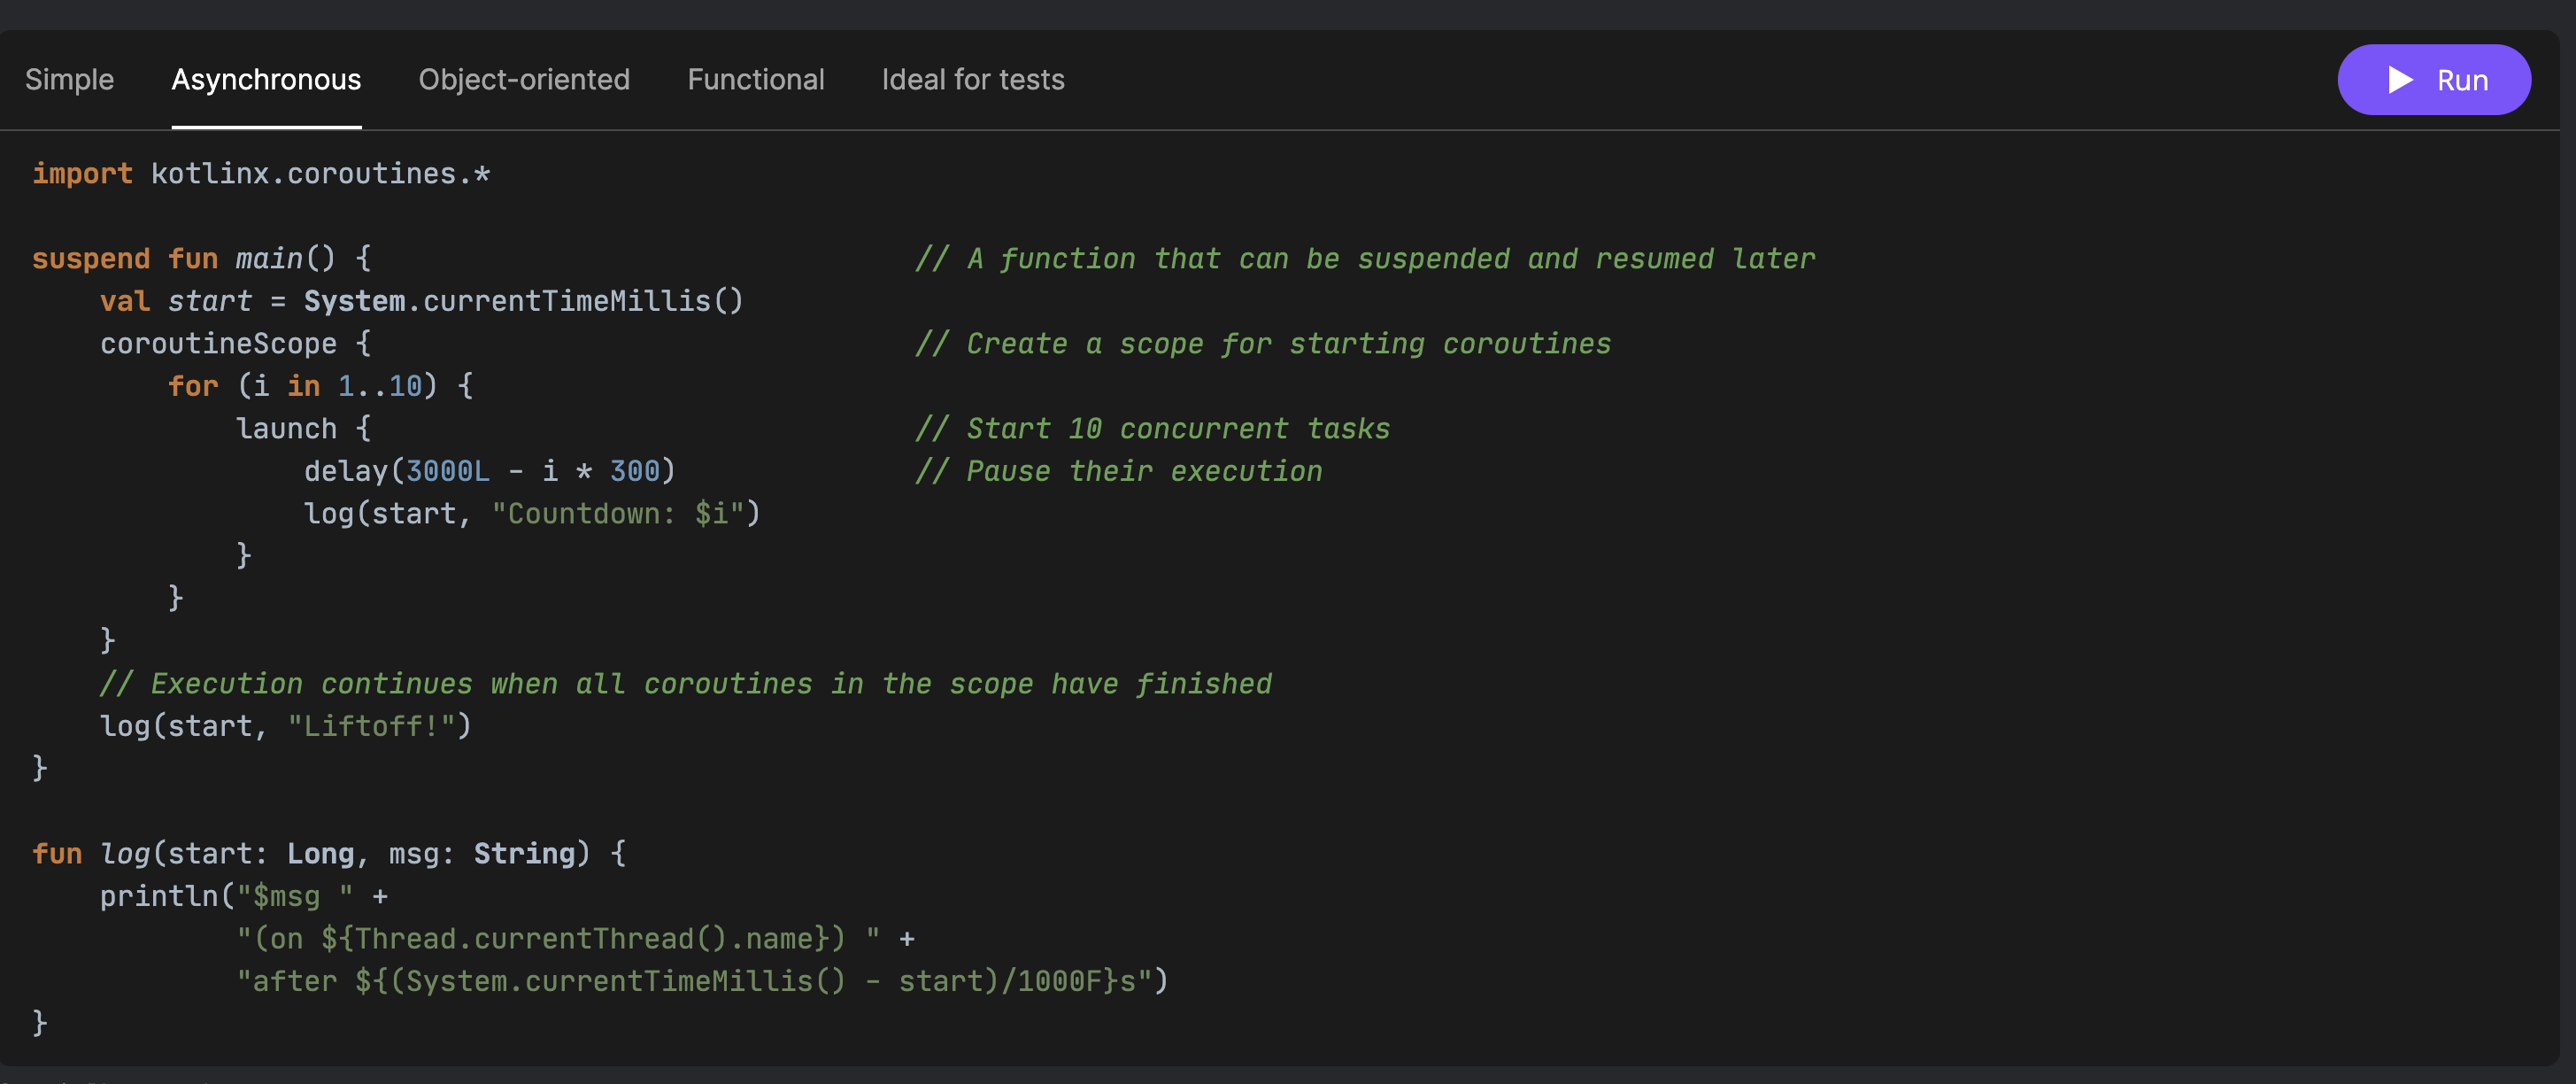Open the Object-oriented tab
Viewport: 2576px width, 1084px height.
(x=524, y=80)
